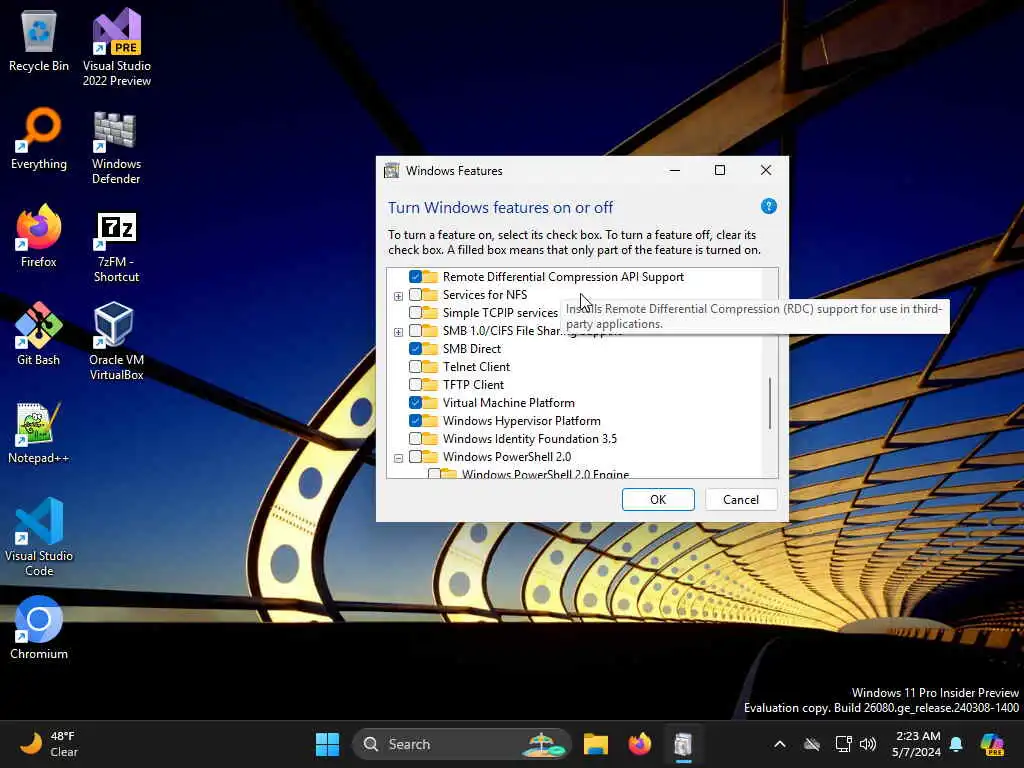
Task: Enable Simple TCPIP services checkbox
Action: click(415, 313)
